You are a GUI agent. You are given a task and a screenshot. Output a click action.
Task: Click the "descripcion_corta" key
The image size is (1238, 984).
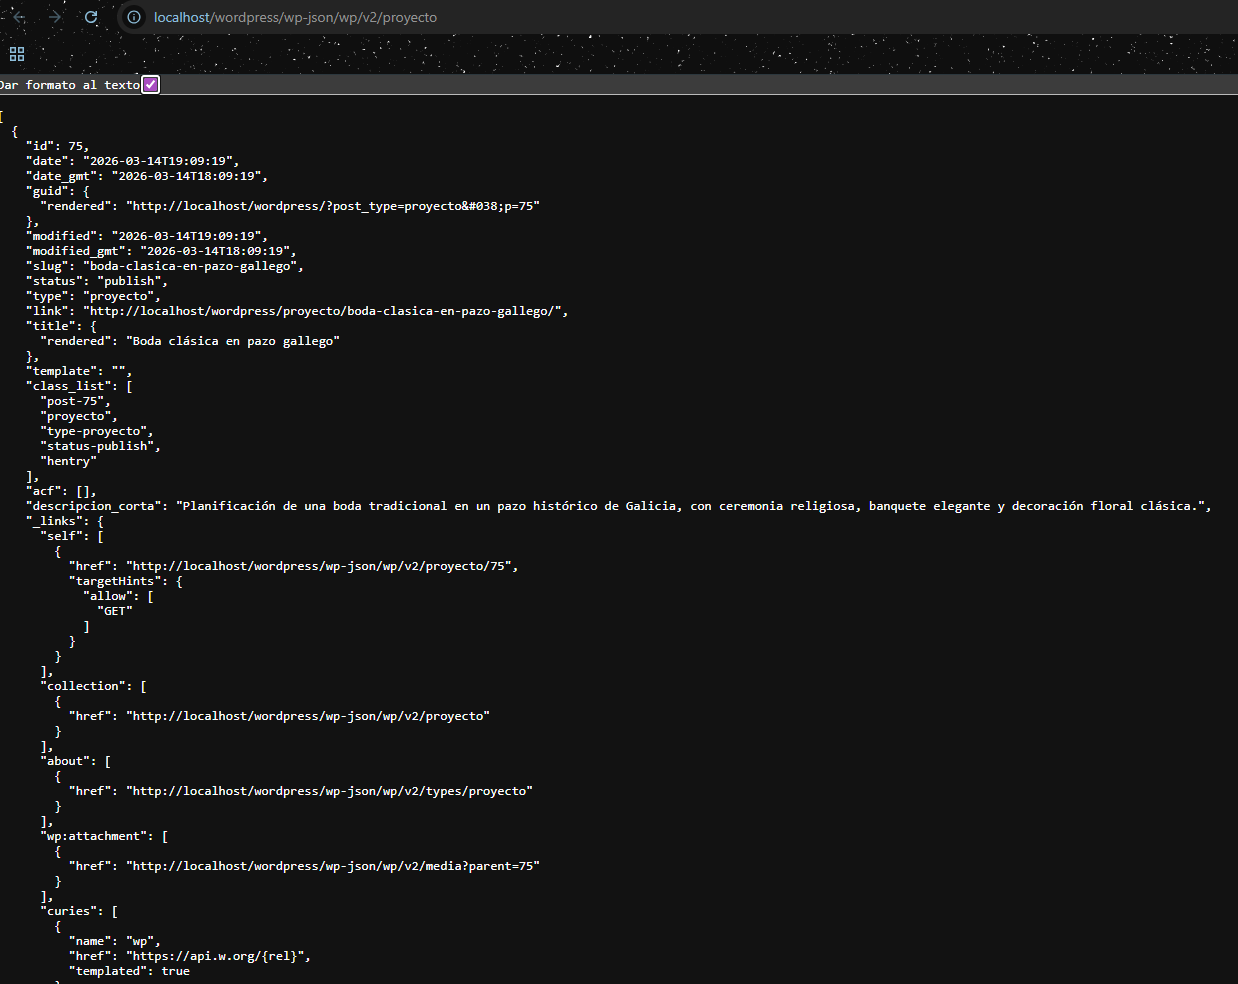(93, 506)
